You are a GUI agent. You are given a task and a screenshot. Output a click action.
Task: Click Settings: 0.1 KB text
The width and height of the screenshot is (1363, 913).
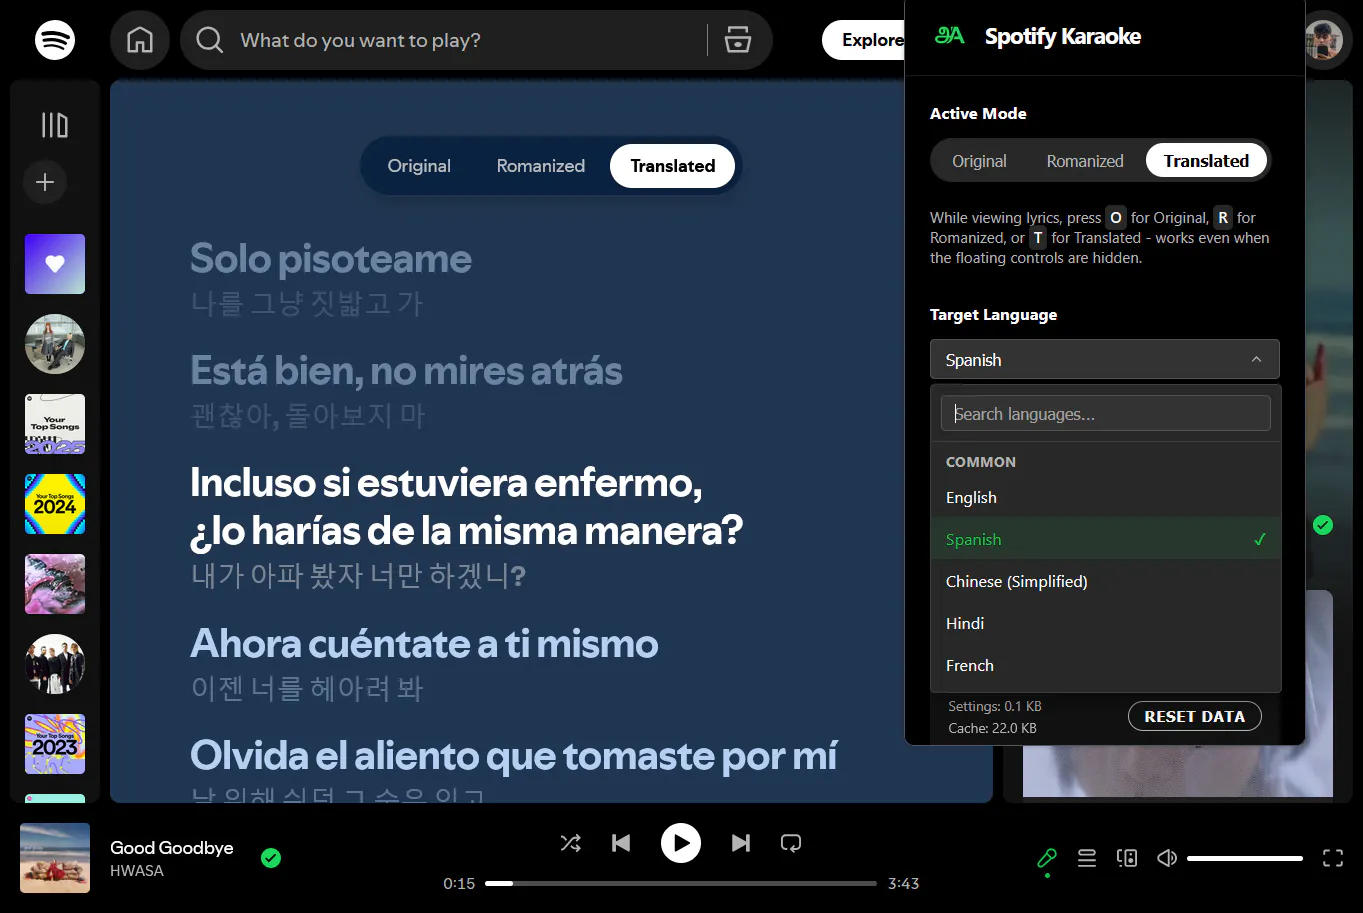[x=995, y=706]
